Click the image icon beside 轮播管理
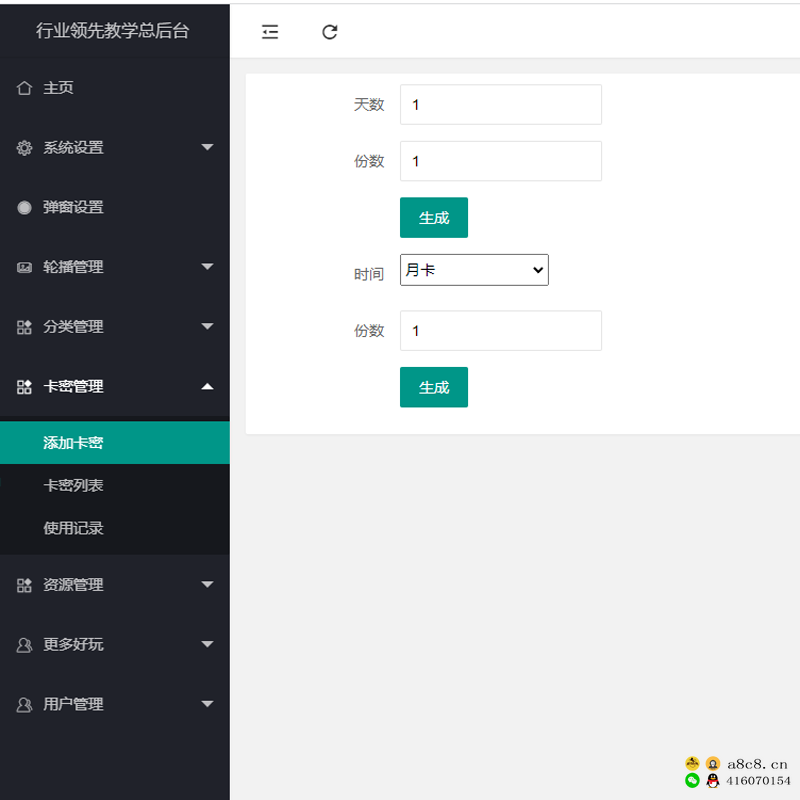Viewport: 800px width, 800px height. (x=24, y=267)
